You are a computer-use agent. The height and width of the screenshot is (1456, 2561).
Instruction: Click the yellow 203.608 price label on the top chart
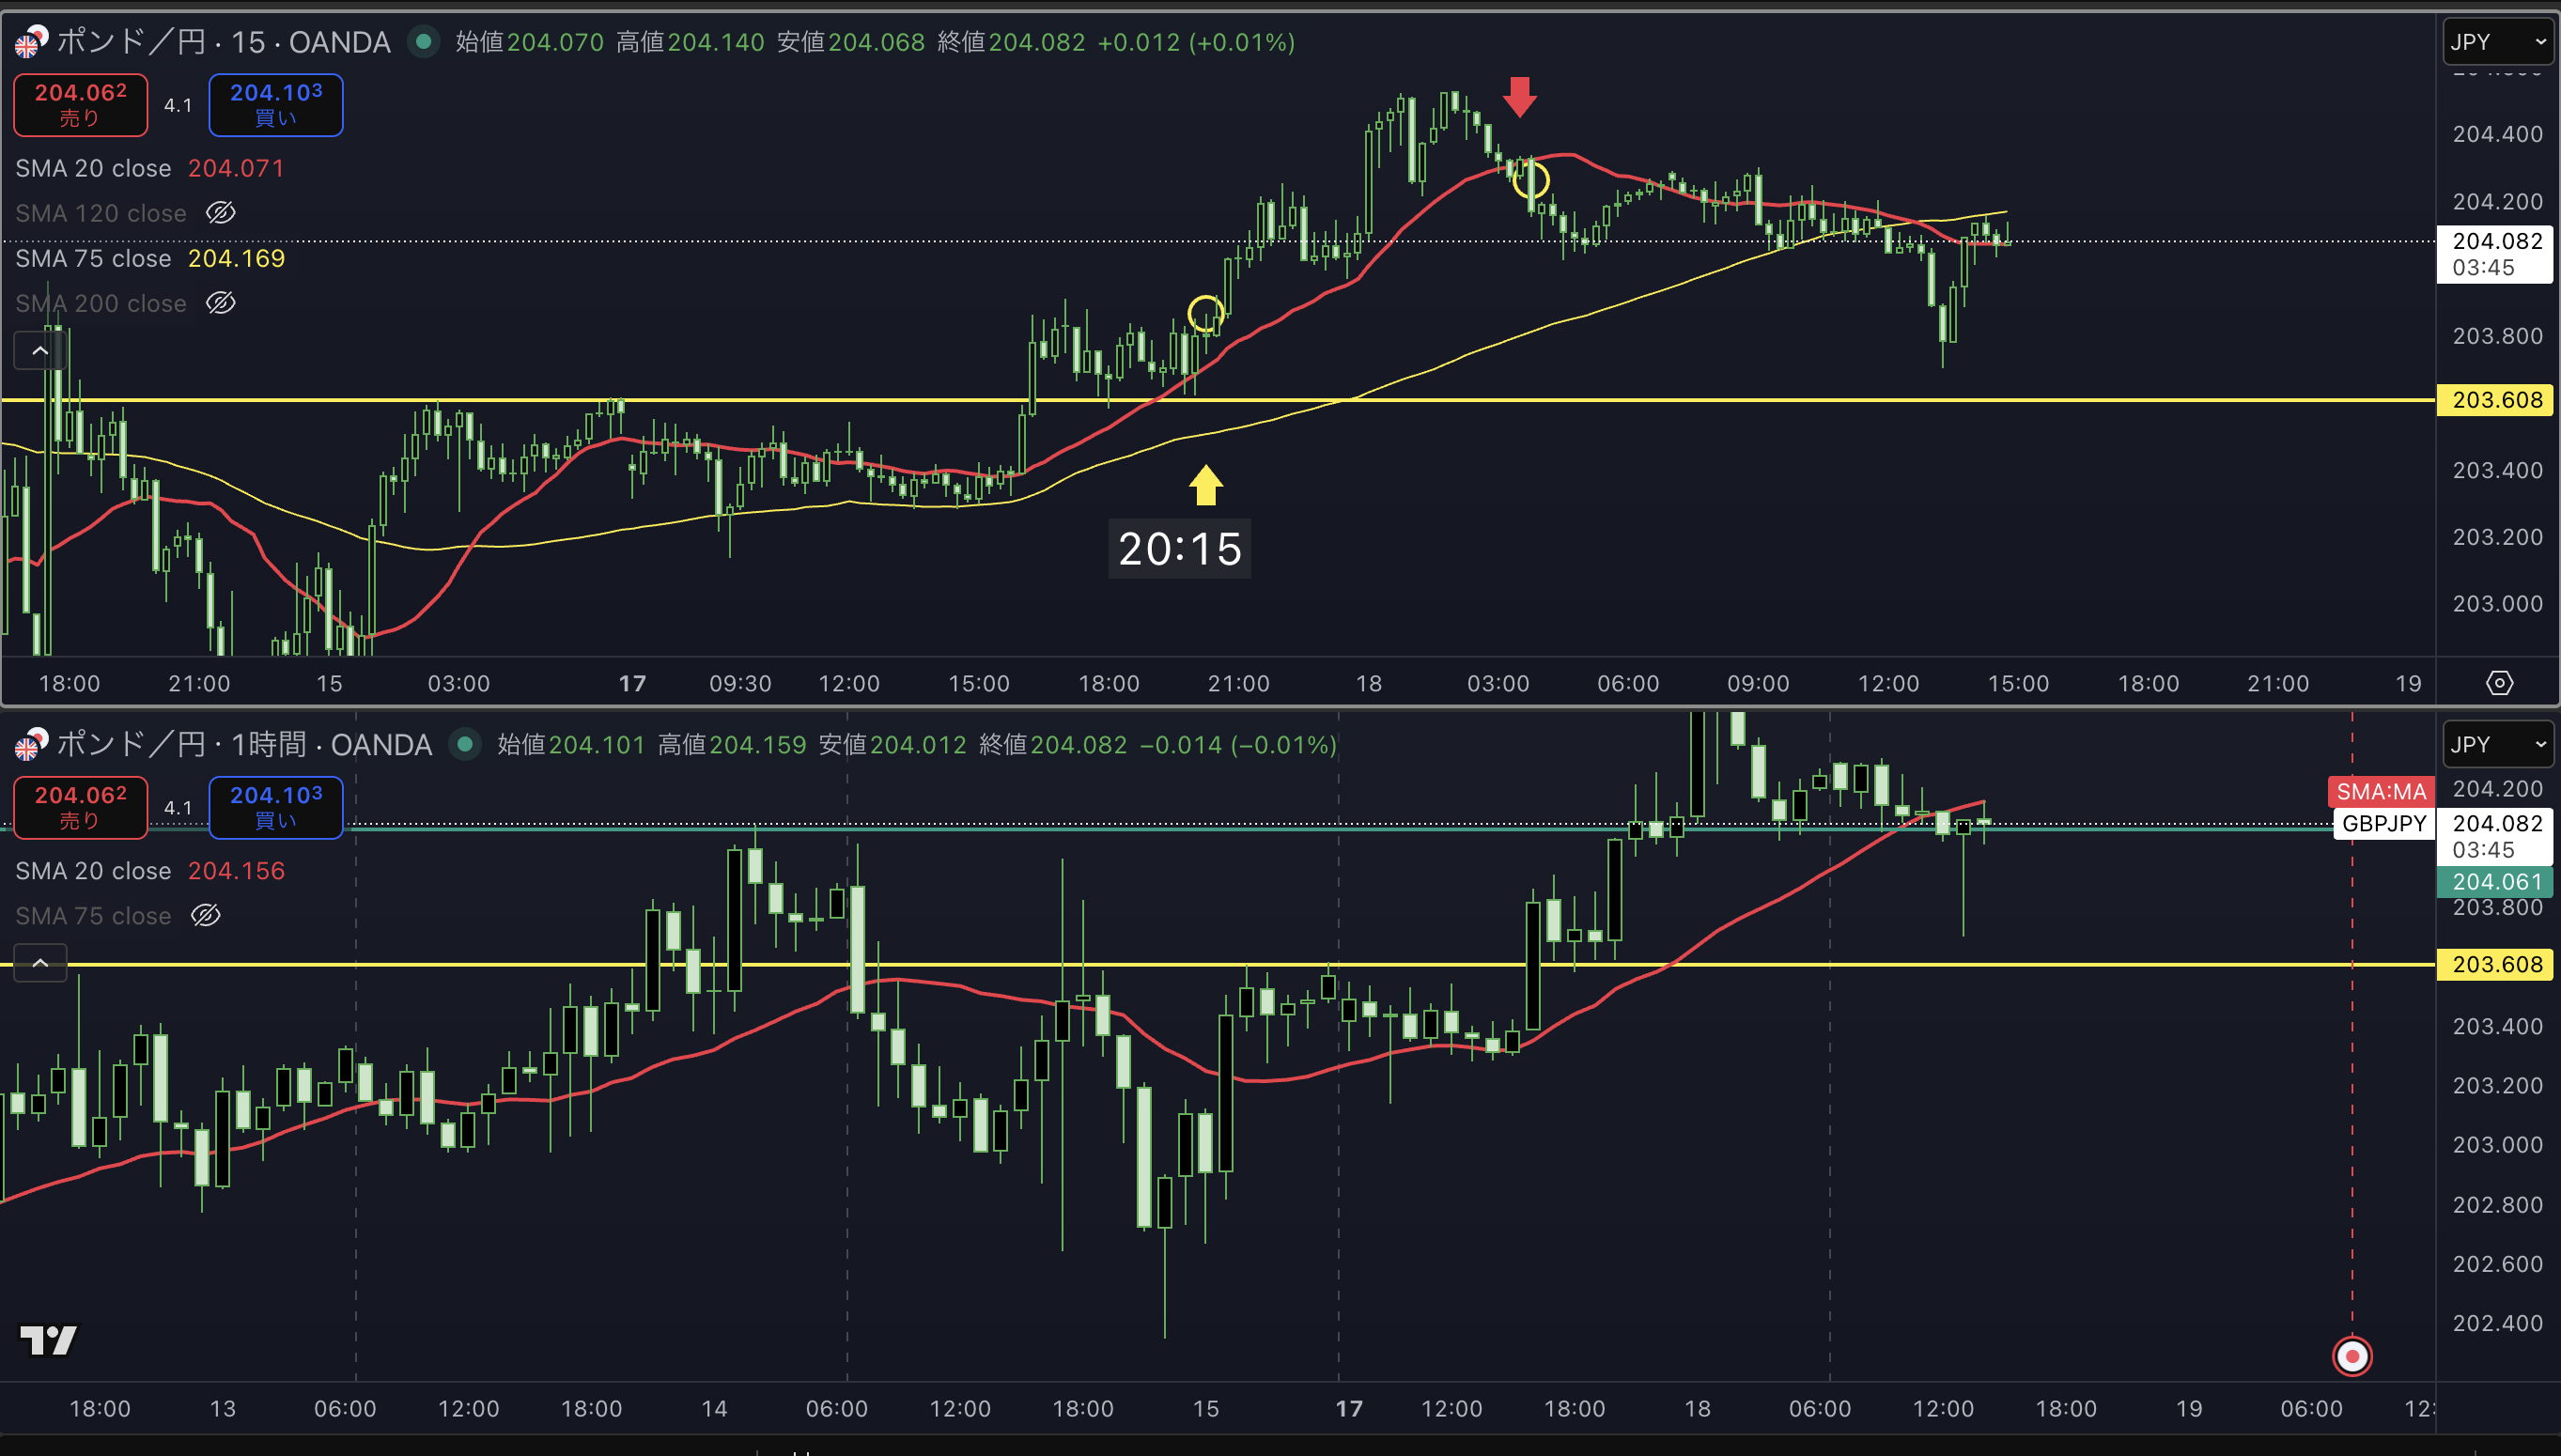click(2495, 400)
